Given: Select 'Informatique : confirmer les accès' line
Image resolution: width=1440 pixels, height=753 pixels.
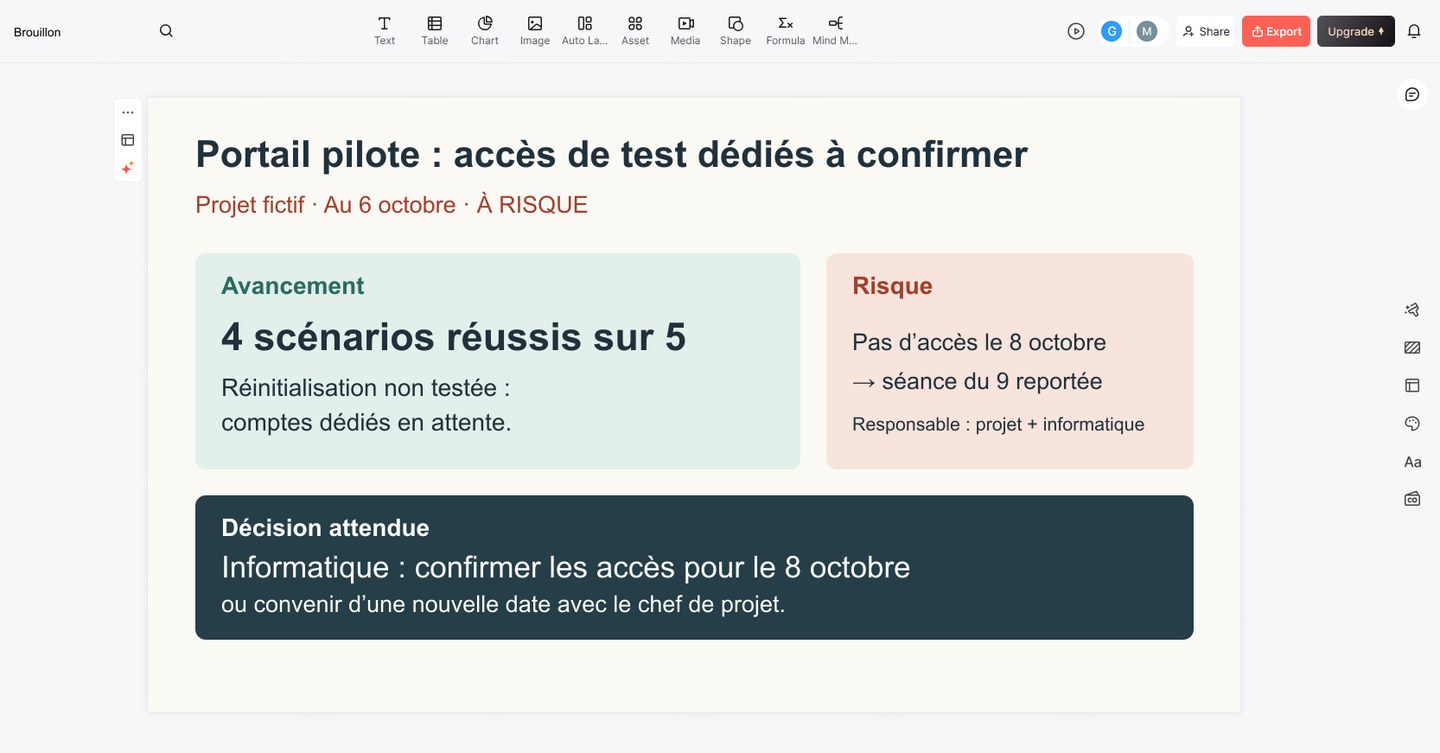Looking at the screenshot, I should point(565,567).
